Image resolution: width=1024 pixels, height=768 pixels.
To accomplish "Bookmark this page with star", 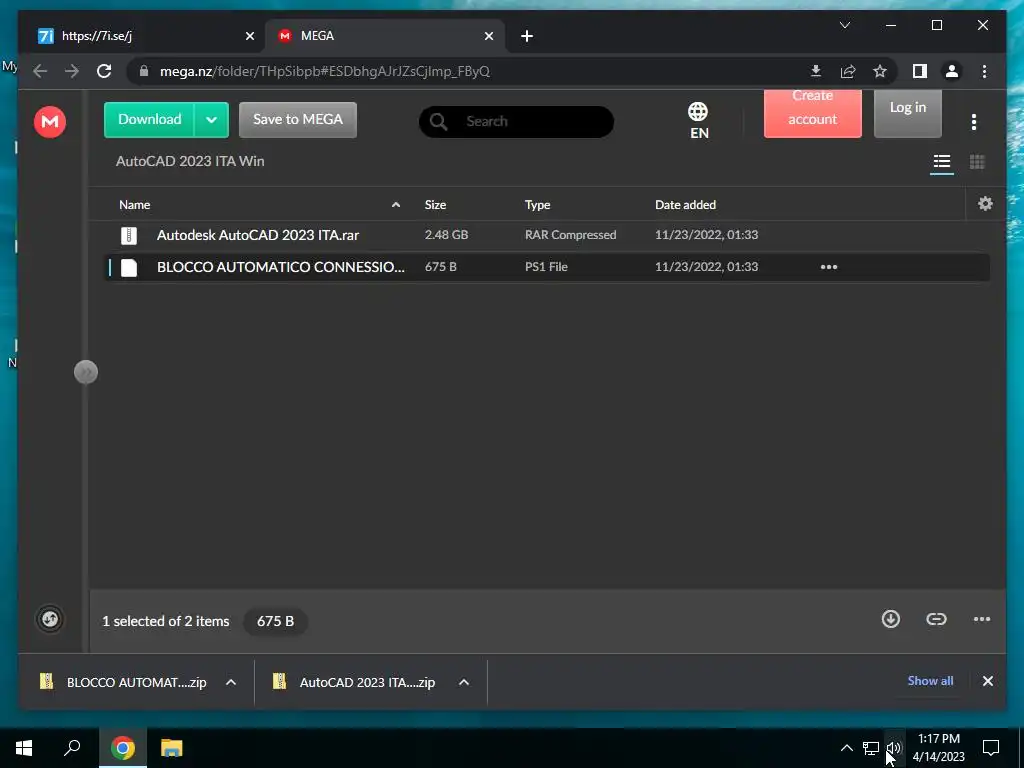I will point(880,71).
